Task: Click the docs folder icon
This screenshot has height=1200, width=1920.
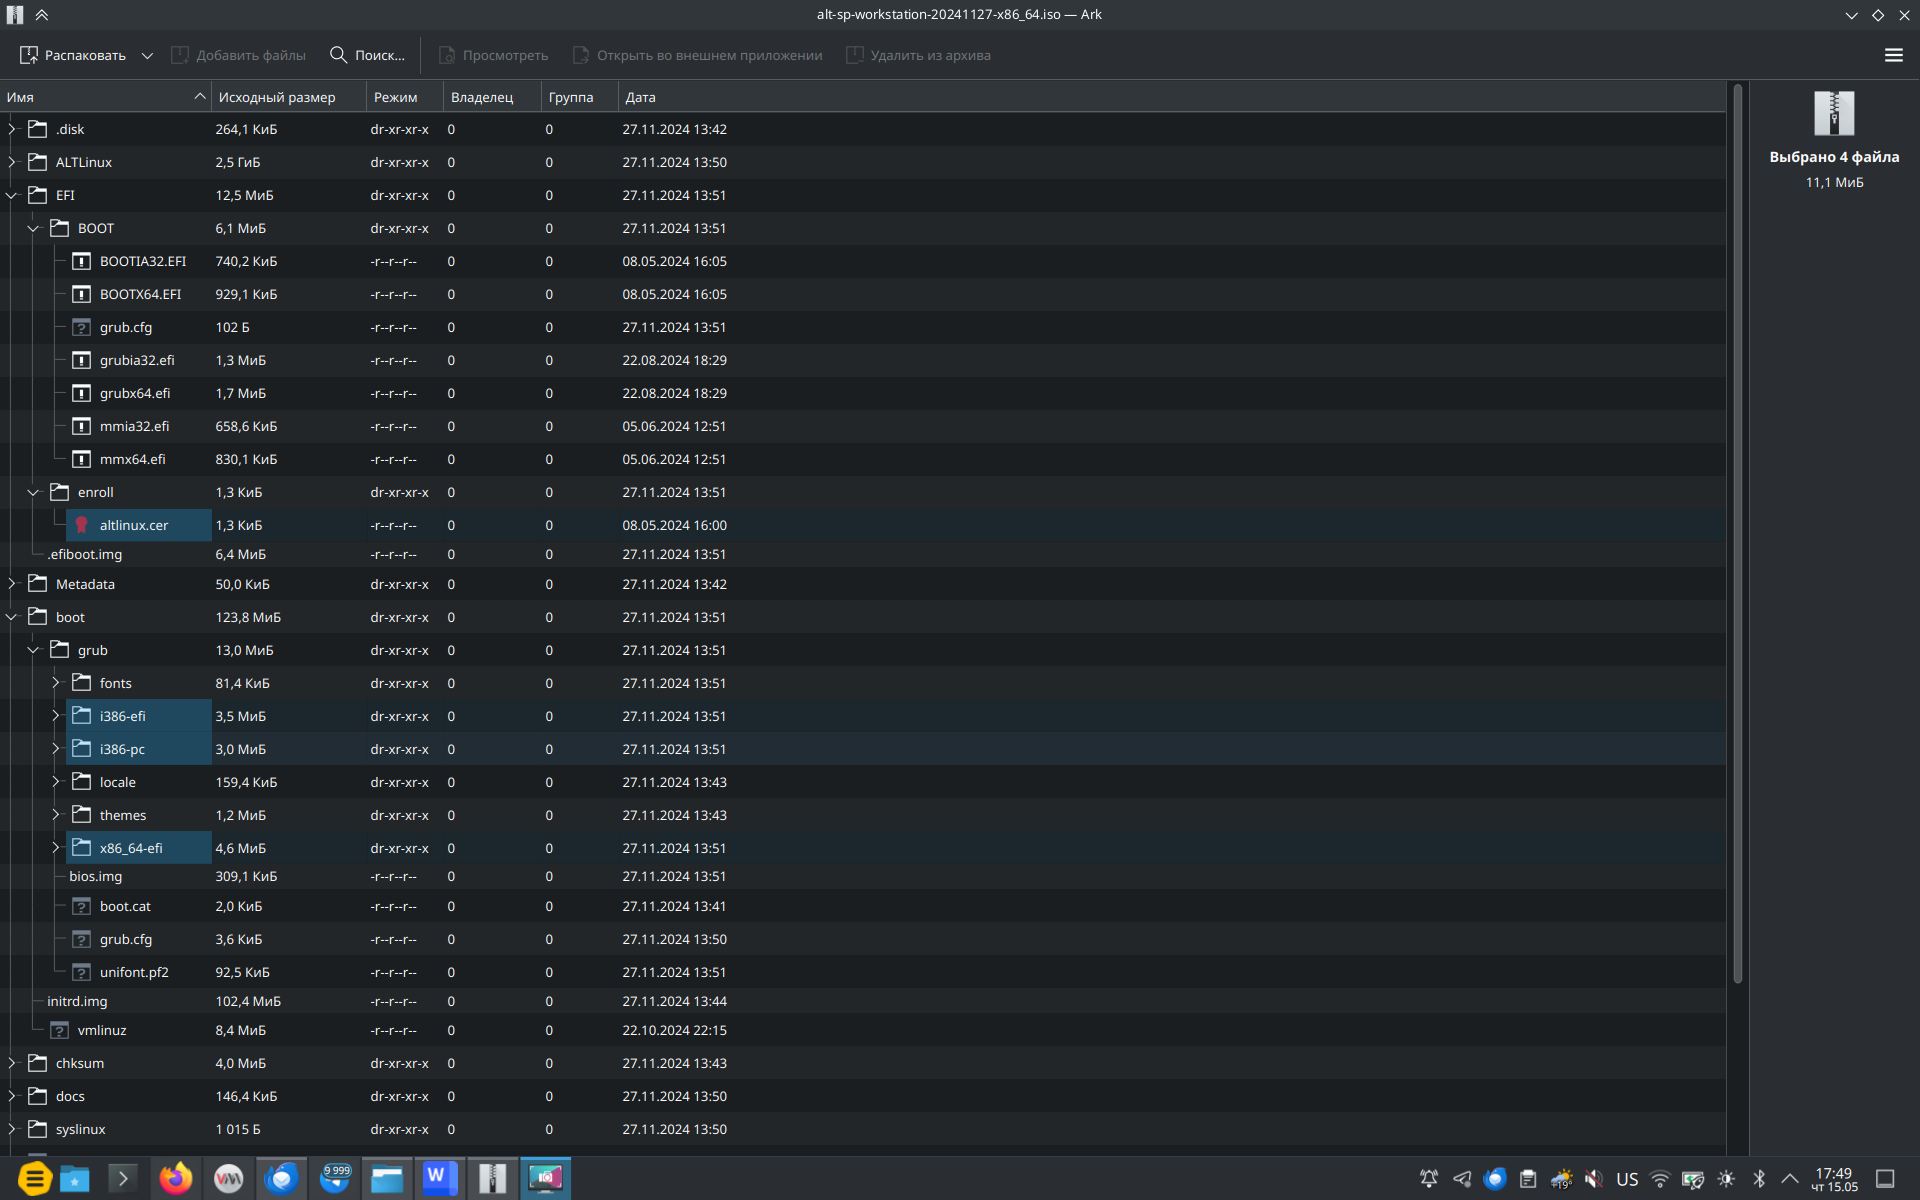Action: [x=38, y=1096]
